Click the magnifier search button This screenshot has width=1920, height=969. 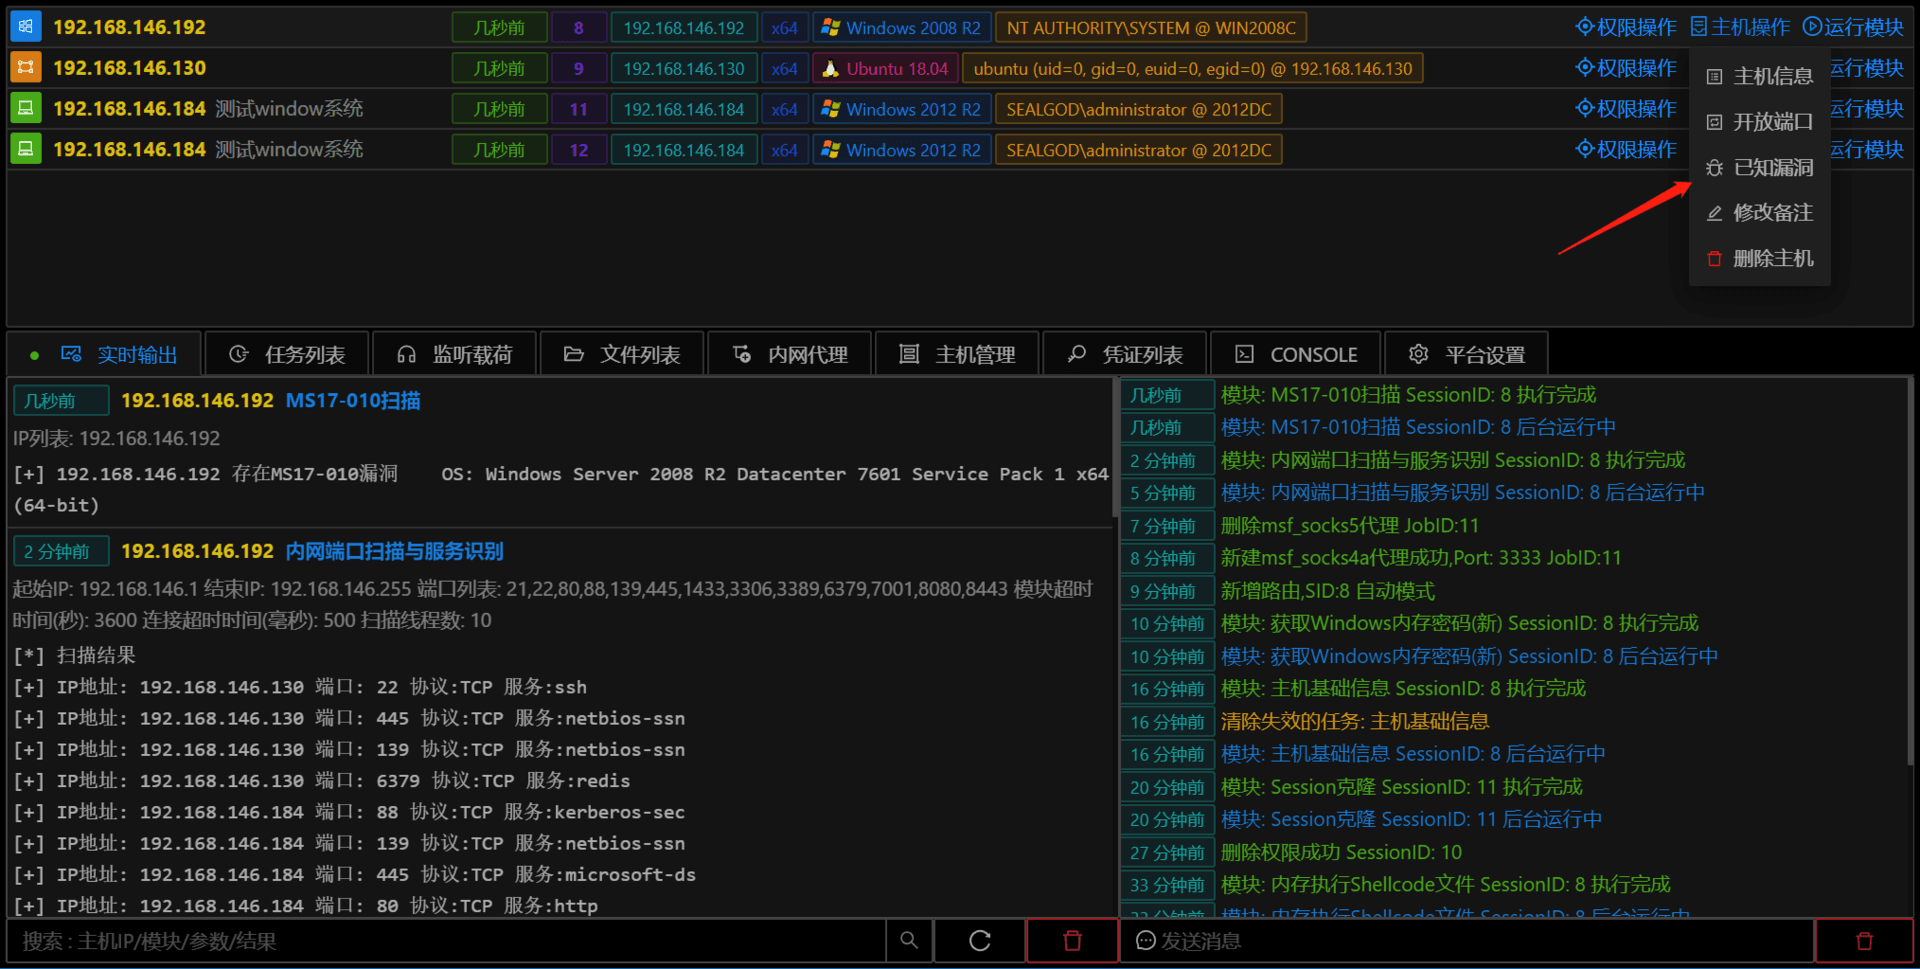(x=909, y=941)
